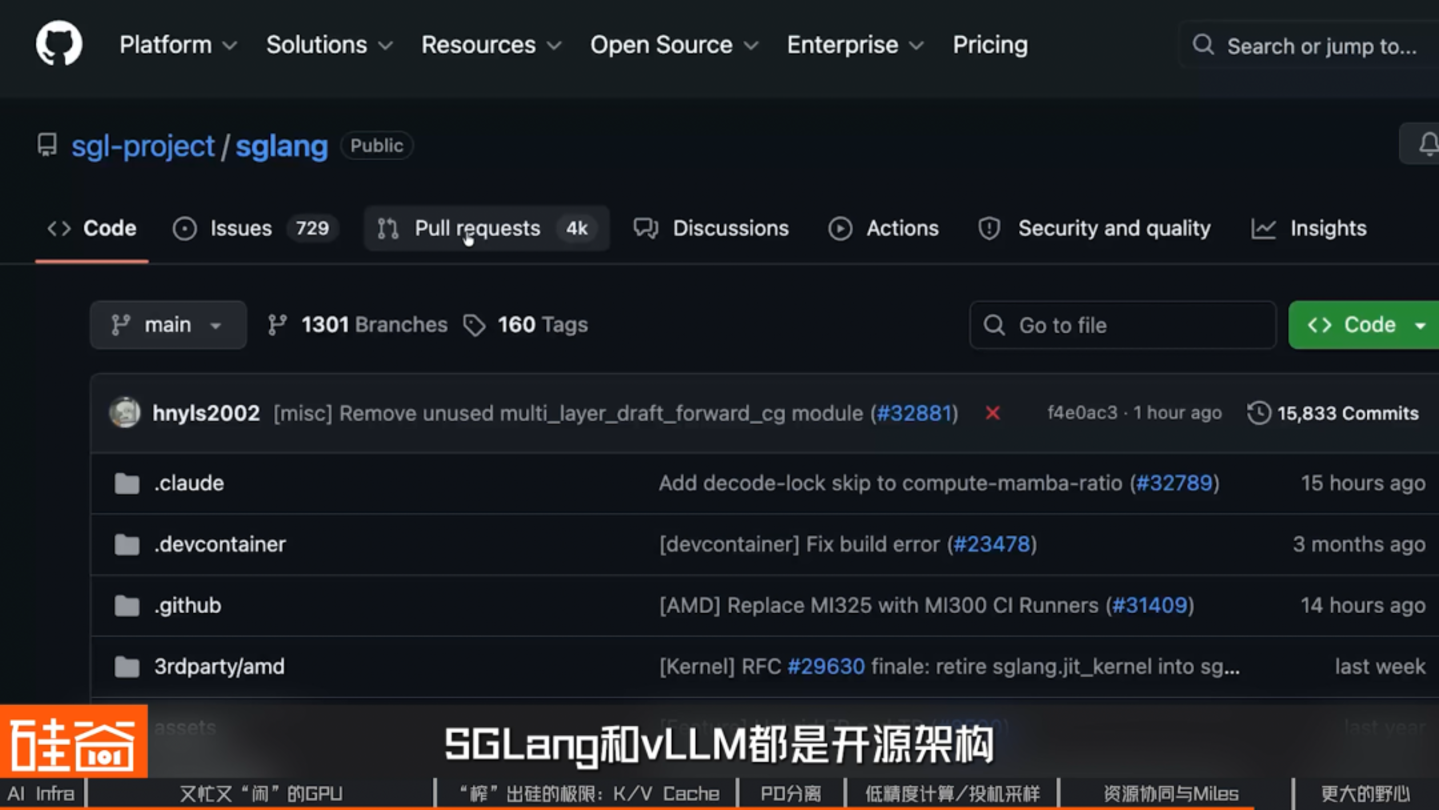Click the 3rdparty/amd folder icon
This screenshot has width=1439, height=810.
(127, 667)
